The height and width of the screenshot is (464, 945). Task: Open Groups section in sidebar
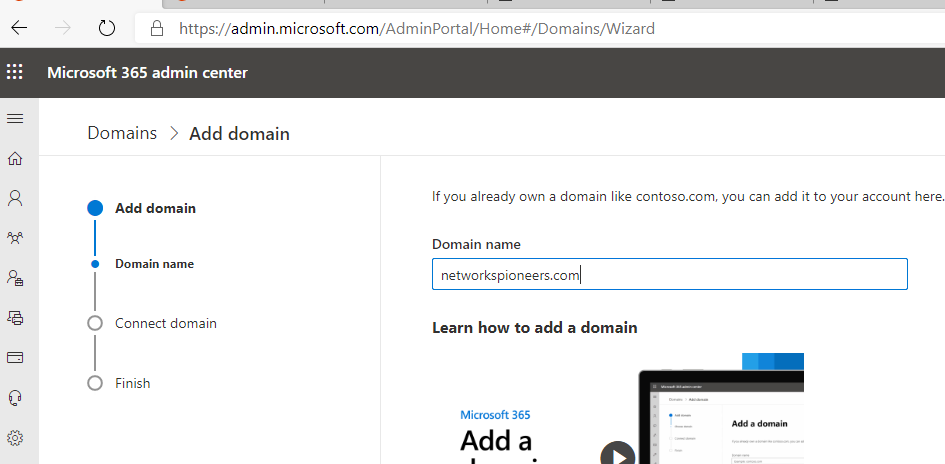tap(15, 238)
